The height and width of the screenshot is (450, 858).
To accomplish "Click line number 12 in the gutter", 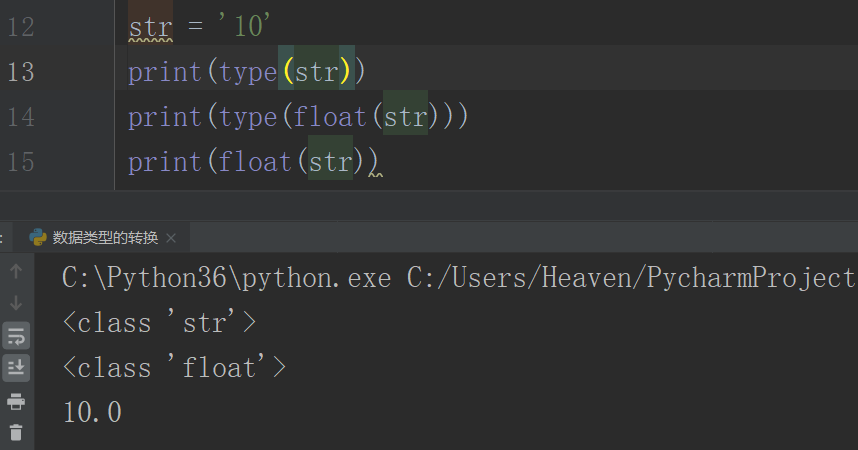I will coord(21,27).
